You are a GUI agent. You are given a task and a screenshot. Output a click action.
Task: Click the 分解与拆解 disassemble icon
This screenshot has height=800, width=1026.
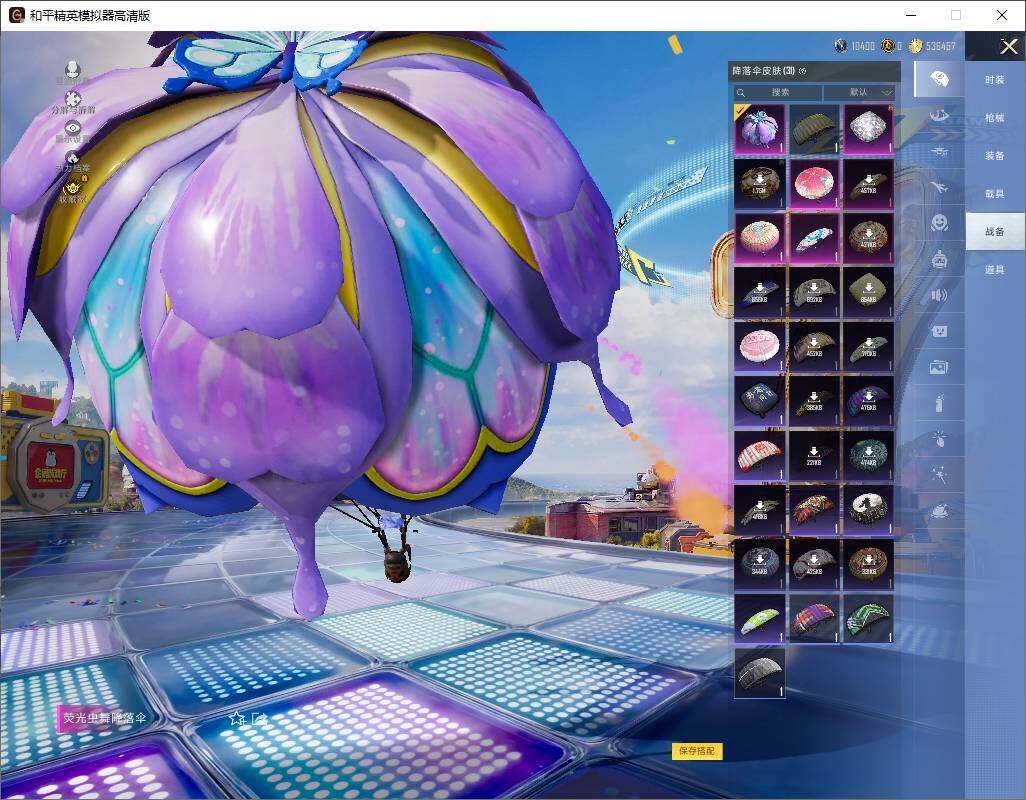[73, 100]
